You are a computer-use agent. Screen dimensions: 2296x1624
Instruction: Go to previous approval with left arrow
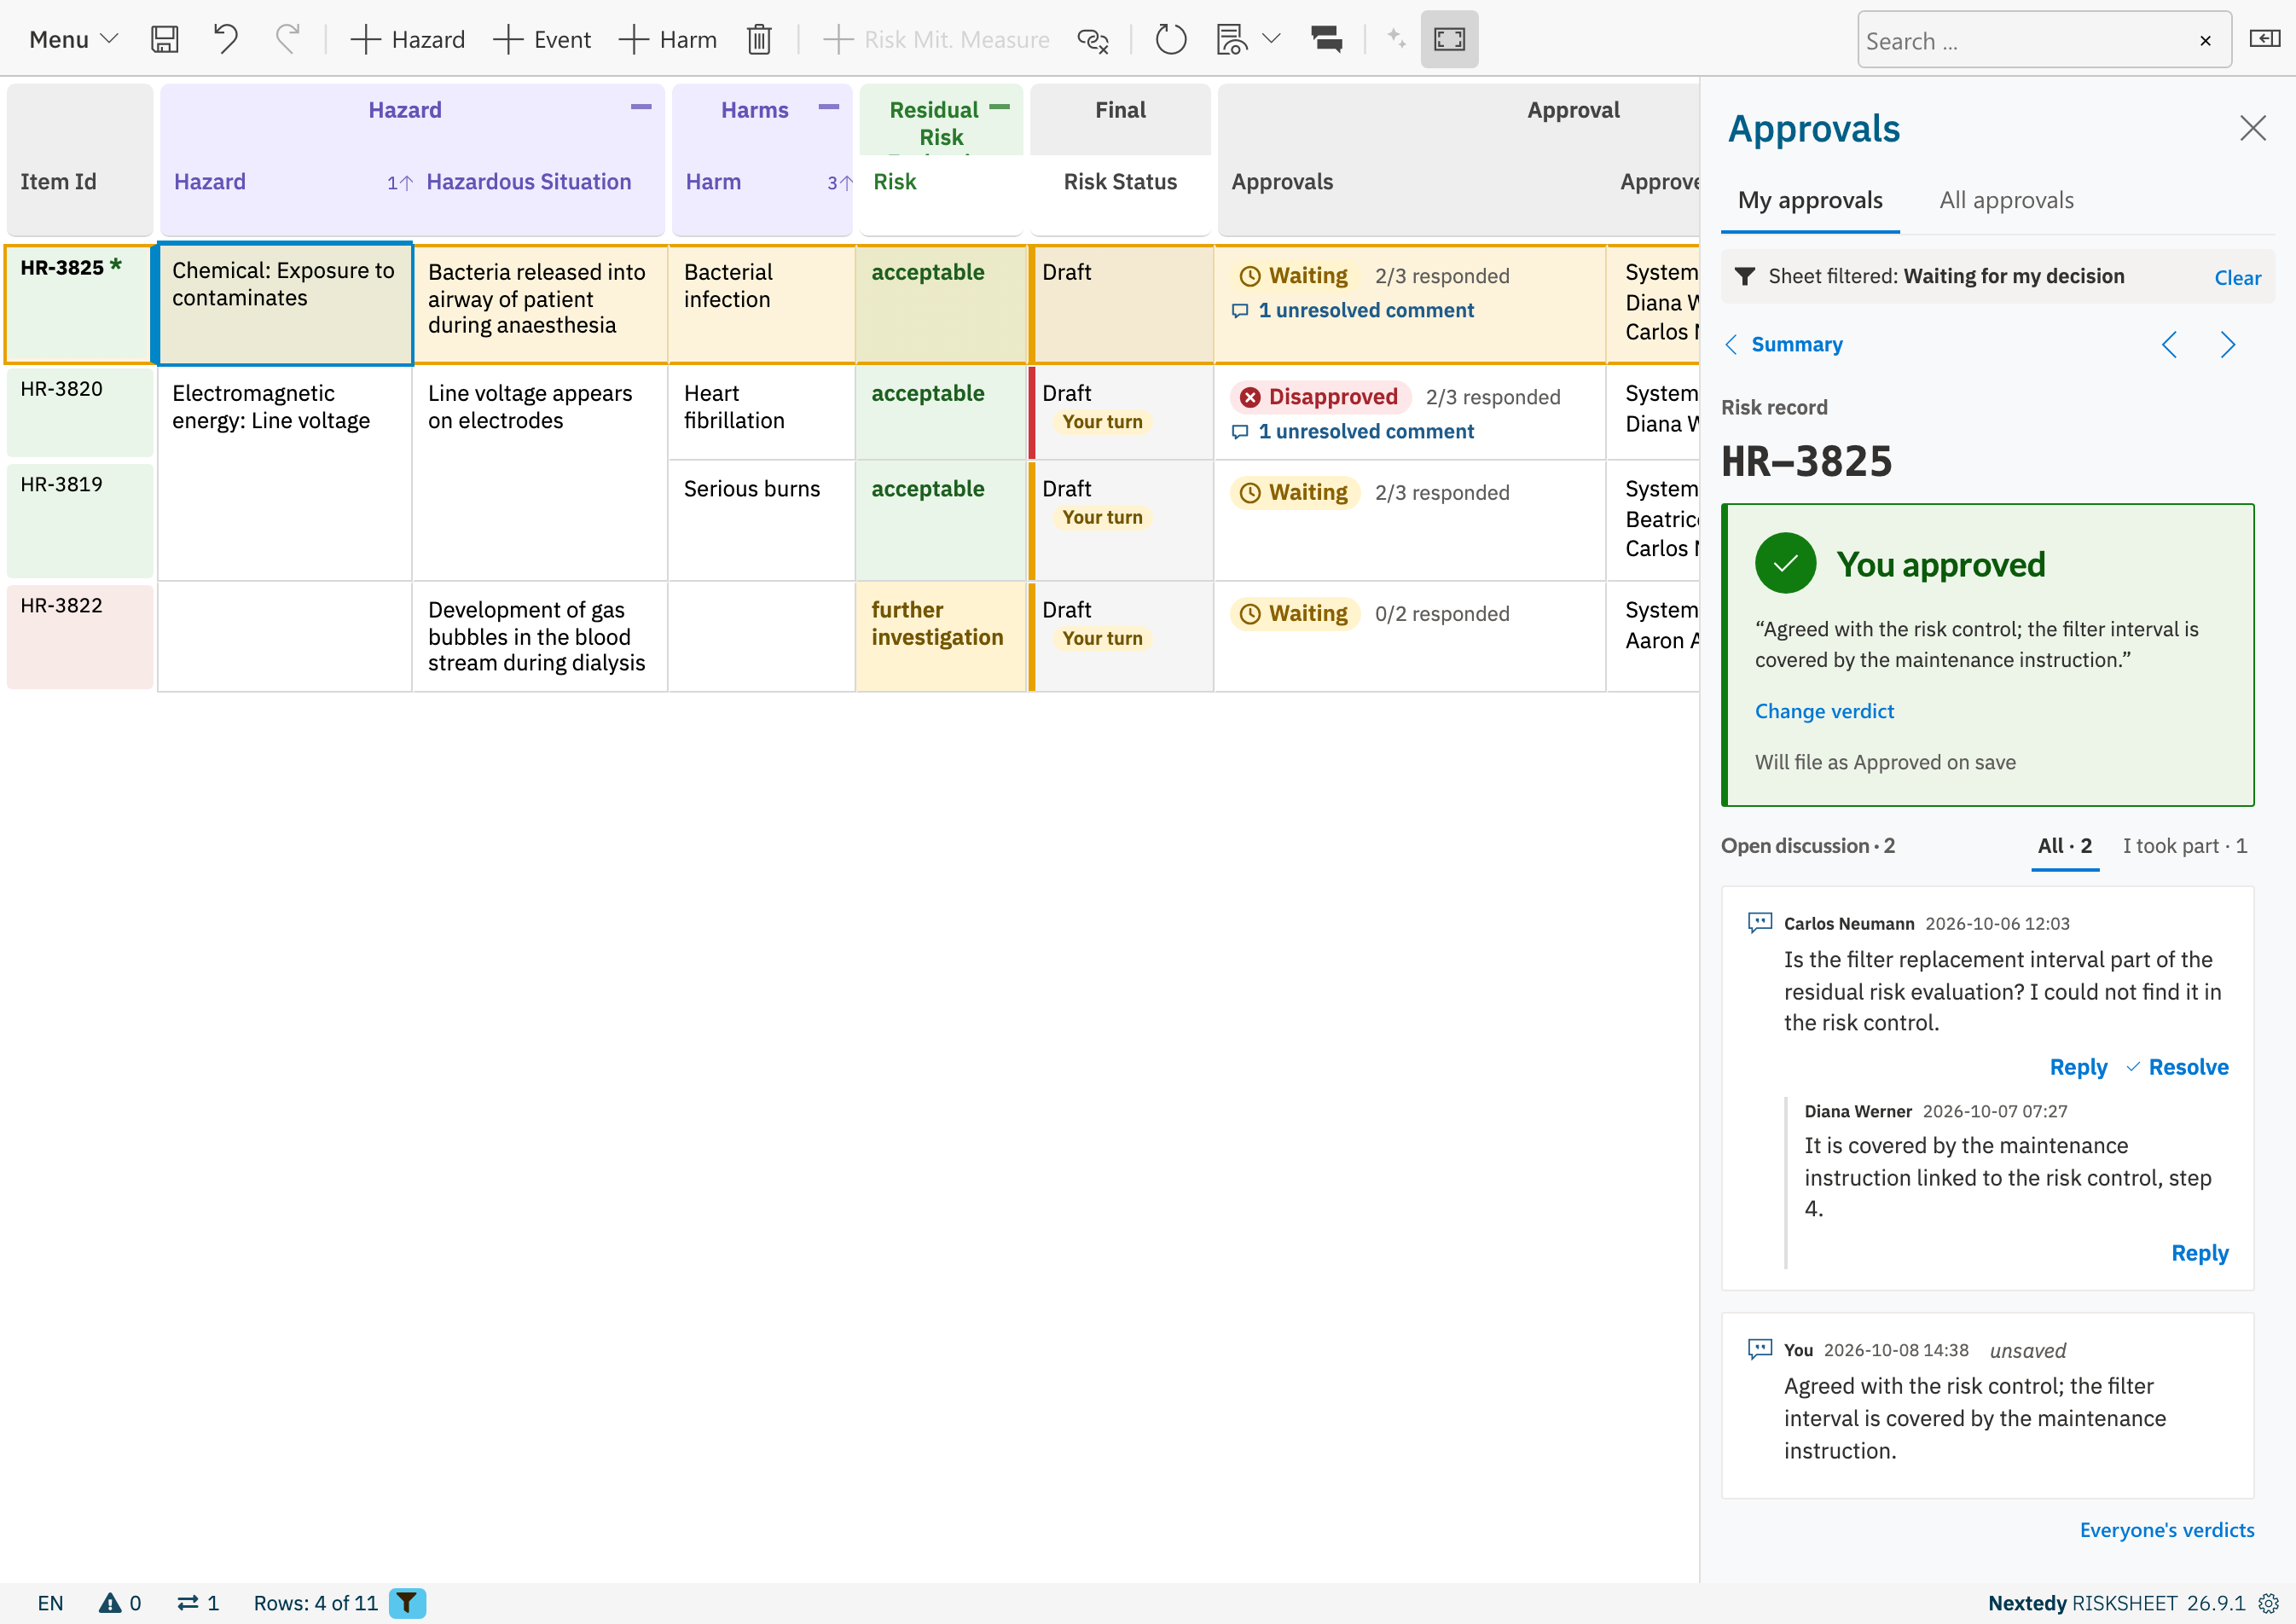click(2169, 345)
